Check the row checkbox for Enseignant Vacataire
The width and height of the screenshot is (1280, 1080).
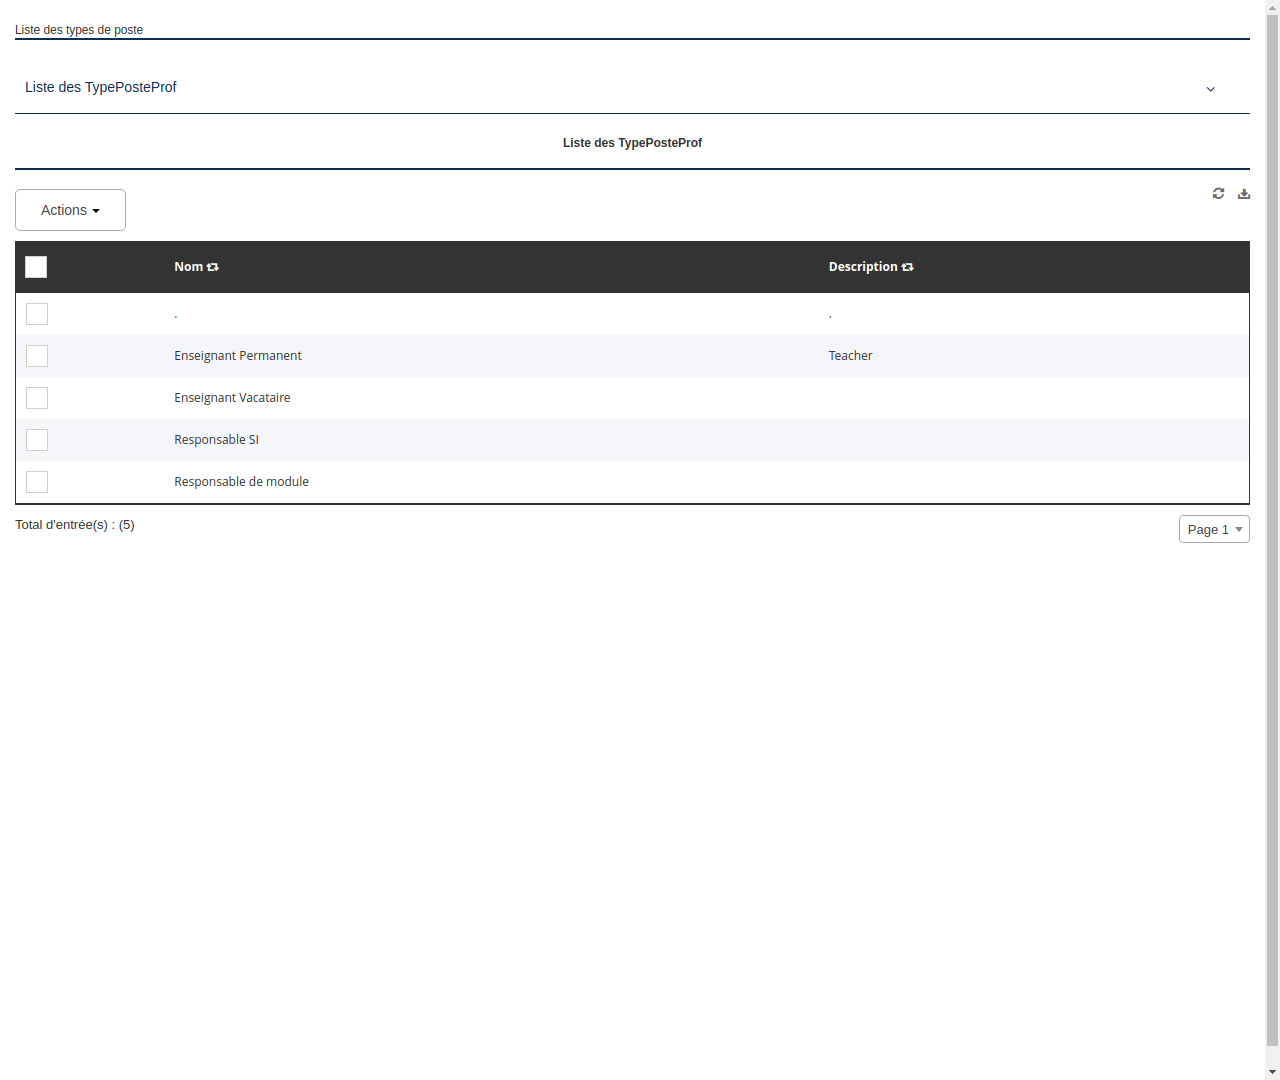(x=37, y=398)
